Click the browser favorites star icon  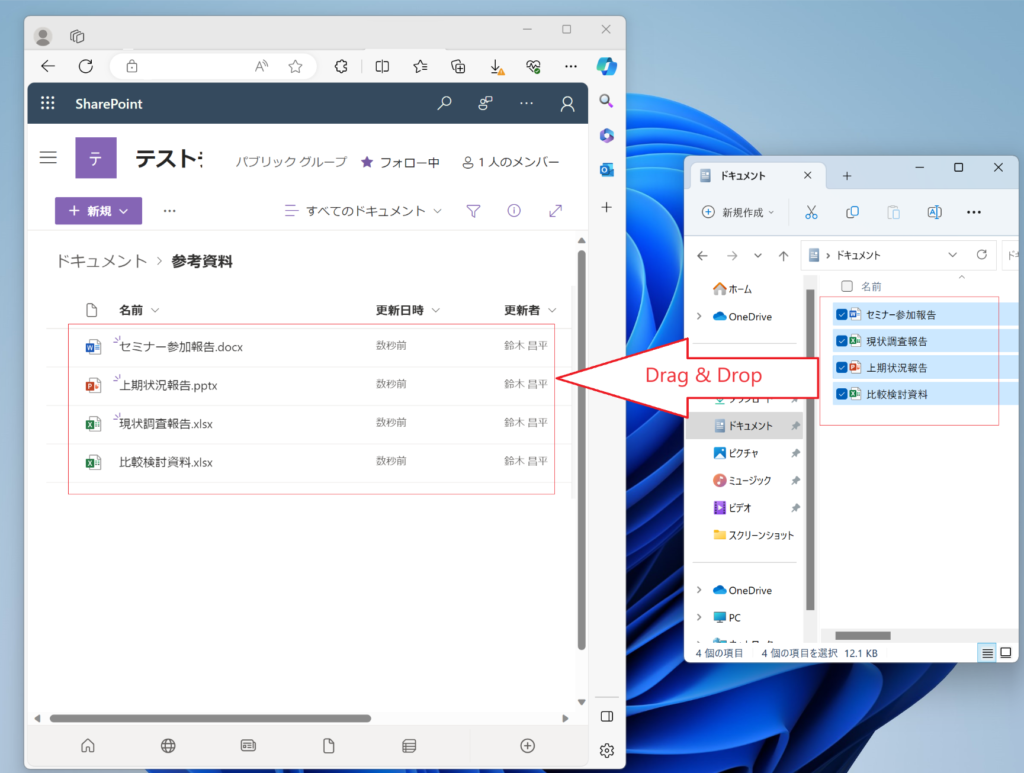[x=295, y=66]
